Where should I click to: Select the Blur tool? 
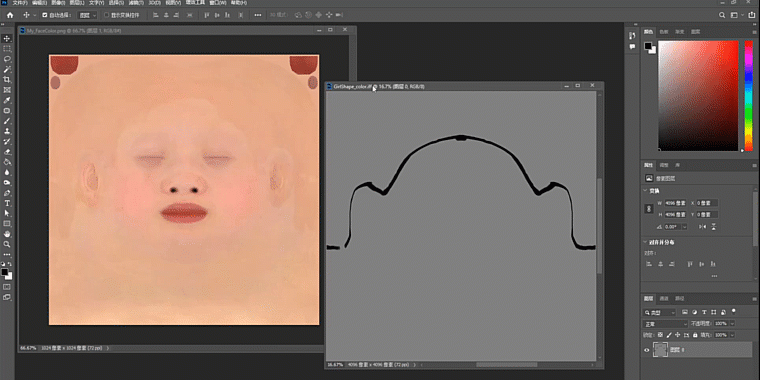7,172
